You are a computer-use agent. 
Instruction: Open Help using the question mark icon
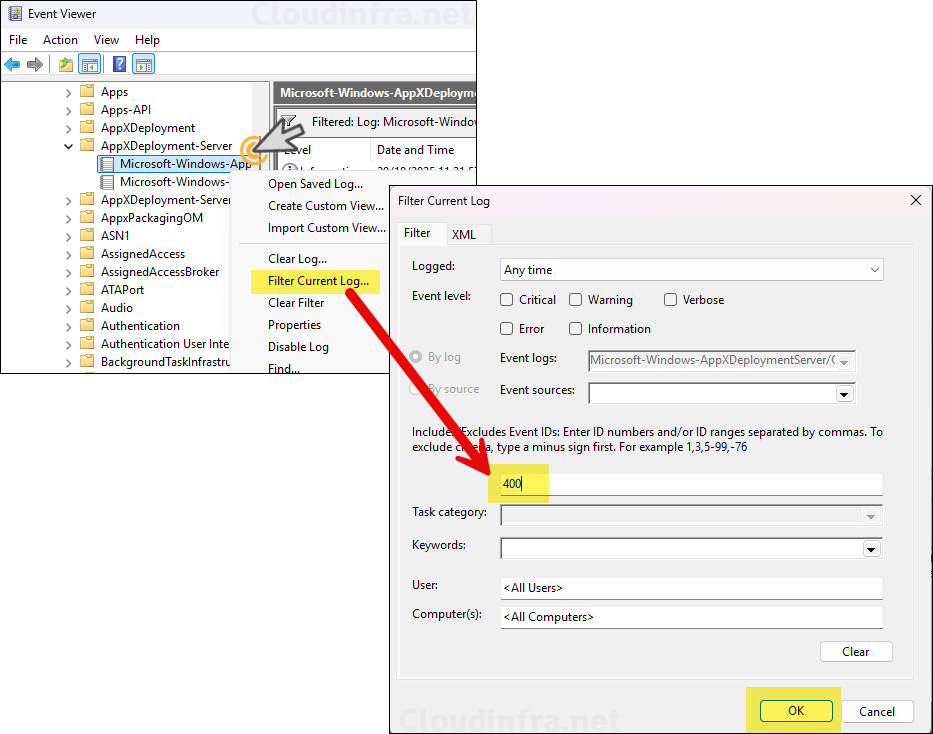pos(118,63)
